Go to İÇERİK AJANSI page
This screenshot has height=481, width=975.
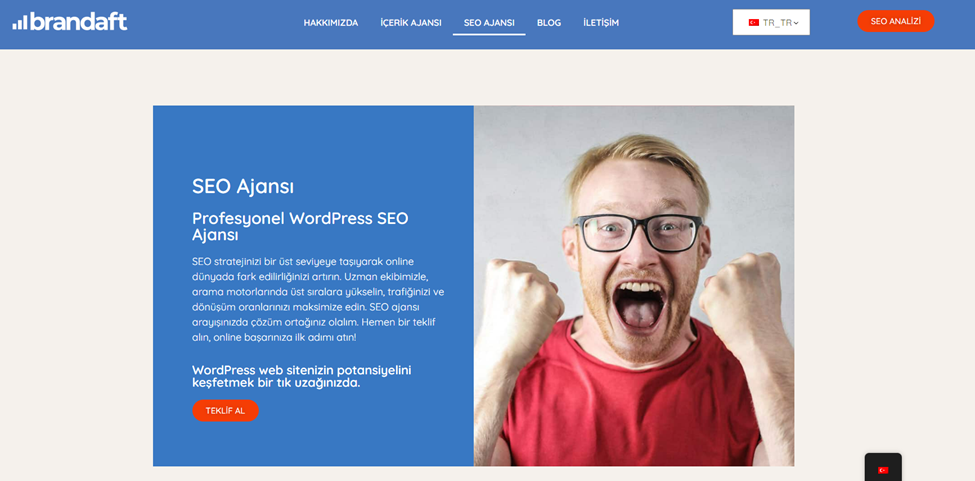[x=411, y=23]
